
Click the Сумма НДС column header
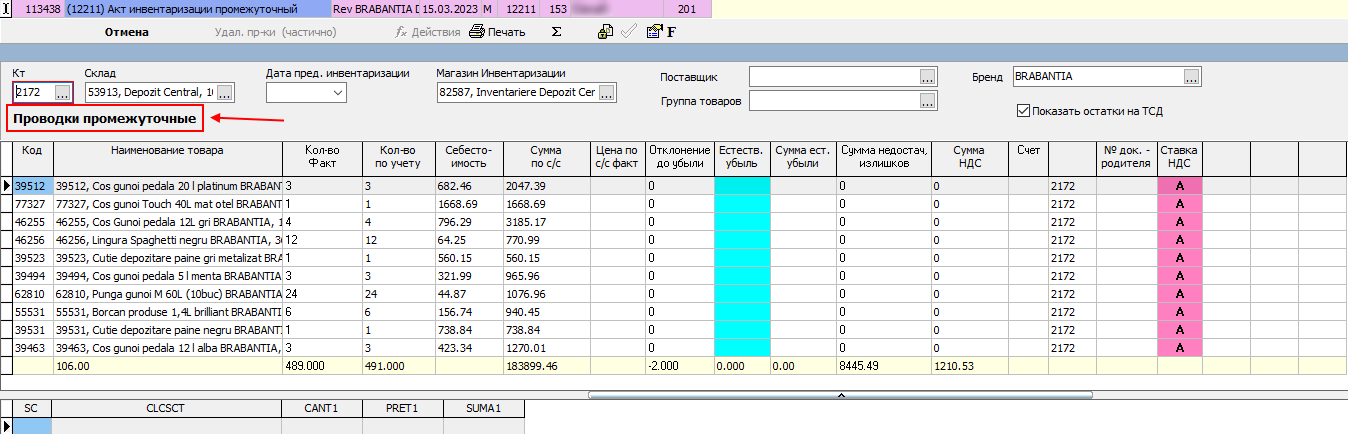coord(969,158)
